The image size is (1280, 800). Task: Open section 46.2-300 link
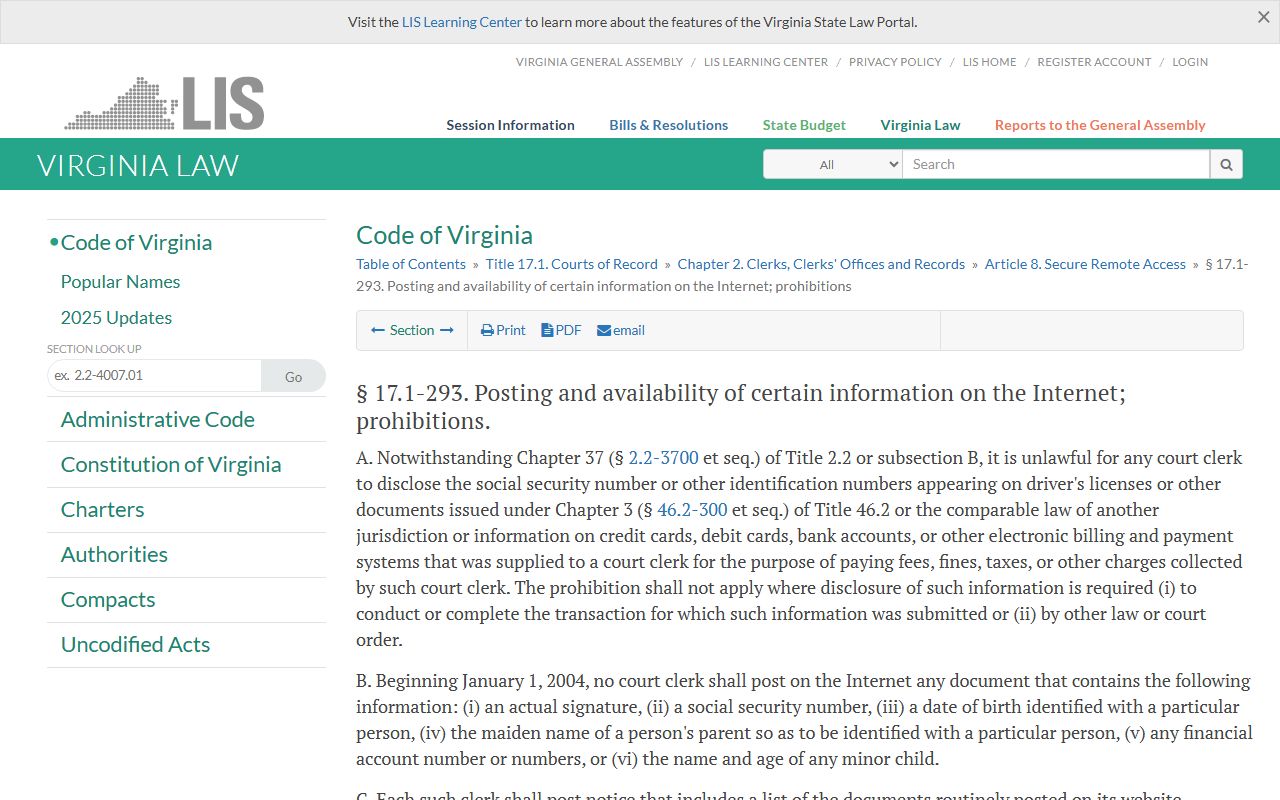(x=692, y=510)
